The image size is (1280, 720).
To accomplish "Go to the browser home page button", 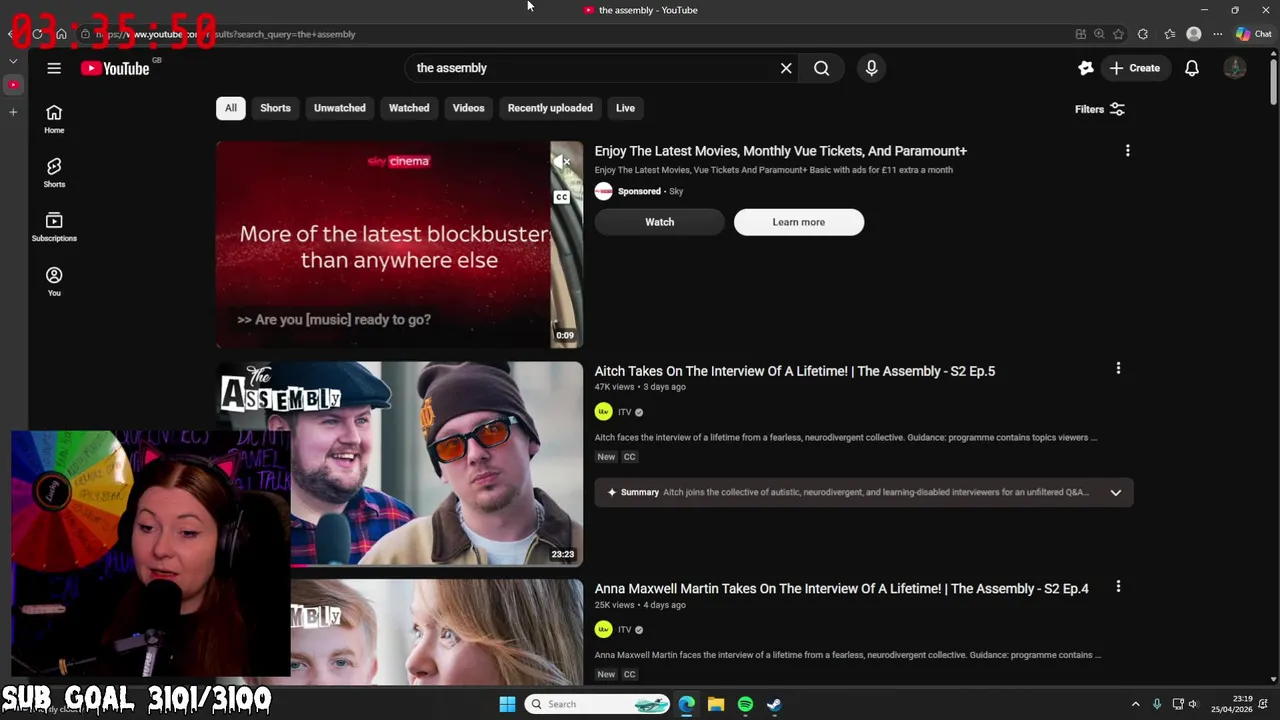I will (x=61, y=34).
